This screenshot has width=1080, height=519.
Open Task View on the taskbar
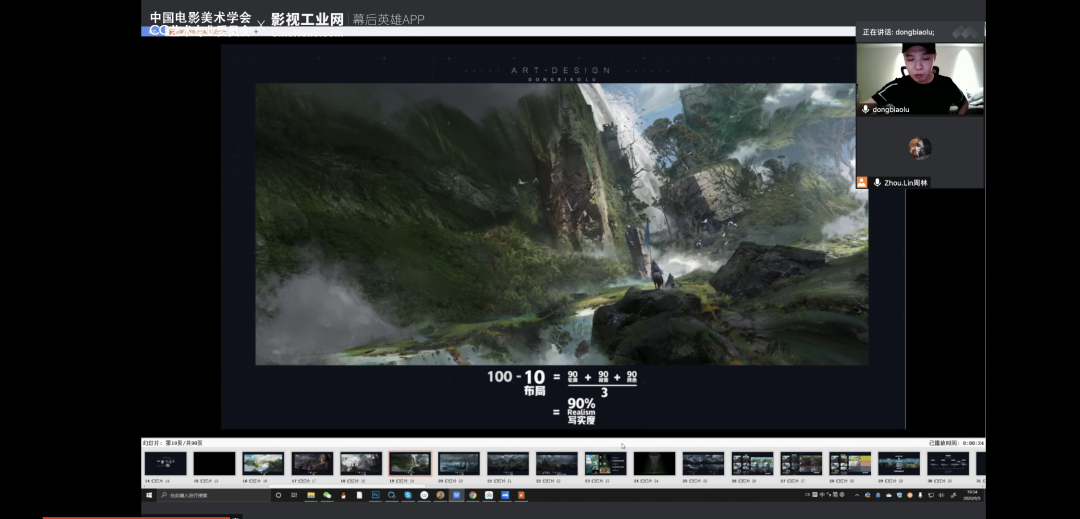tap(294, 495)
